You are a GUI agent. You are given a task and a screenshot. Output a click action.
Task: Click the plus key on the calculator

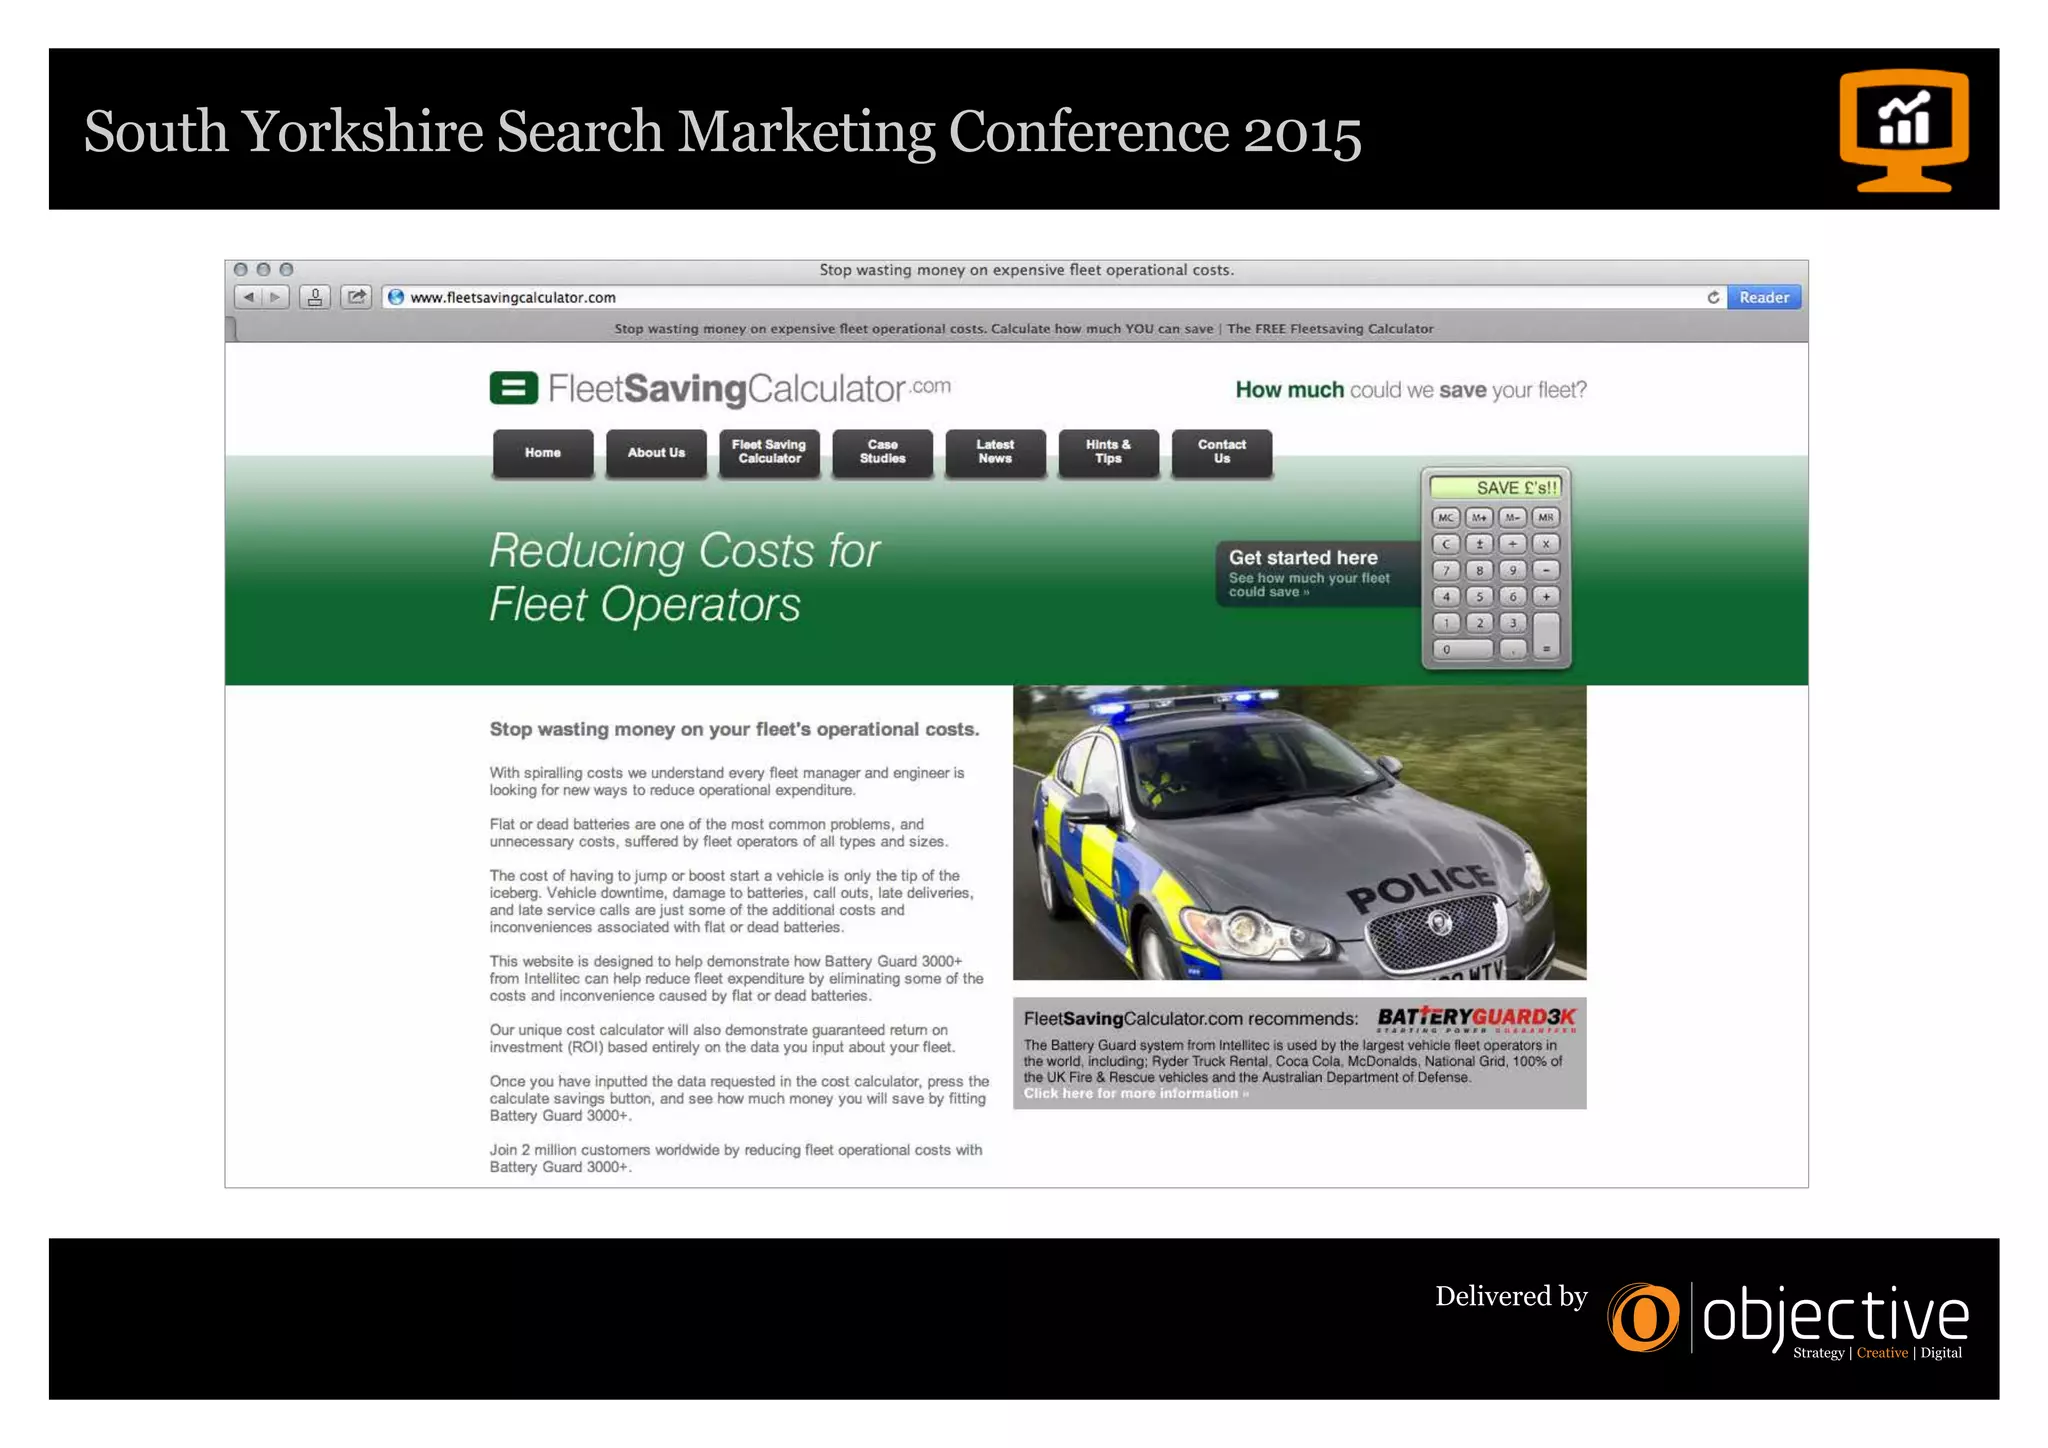click(1546, 596)
